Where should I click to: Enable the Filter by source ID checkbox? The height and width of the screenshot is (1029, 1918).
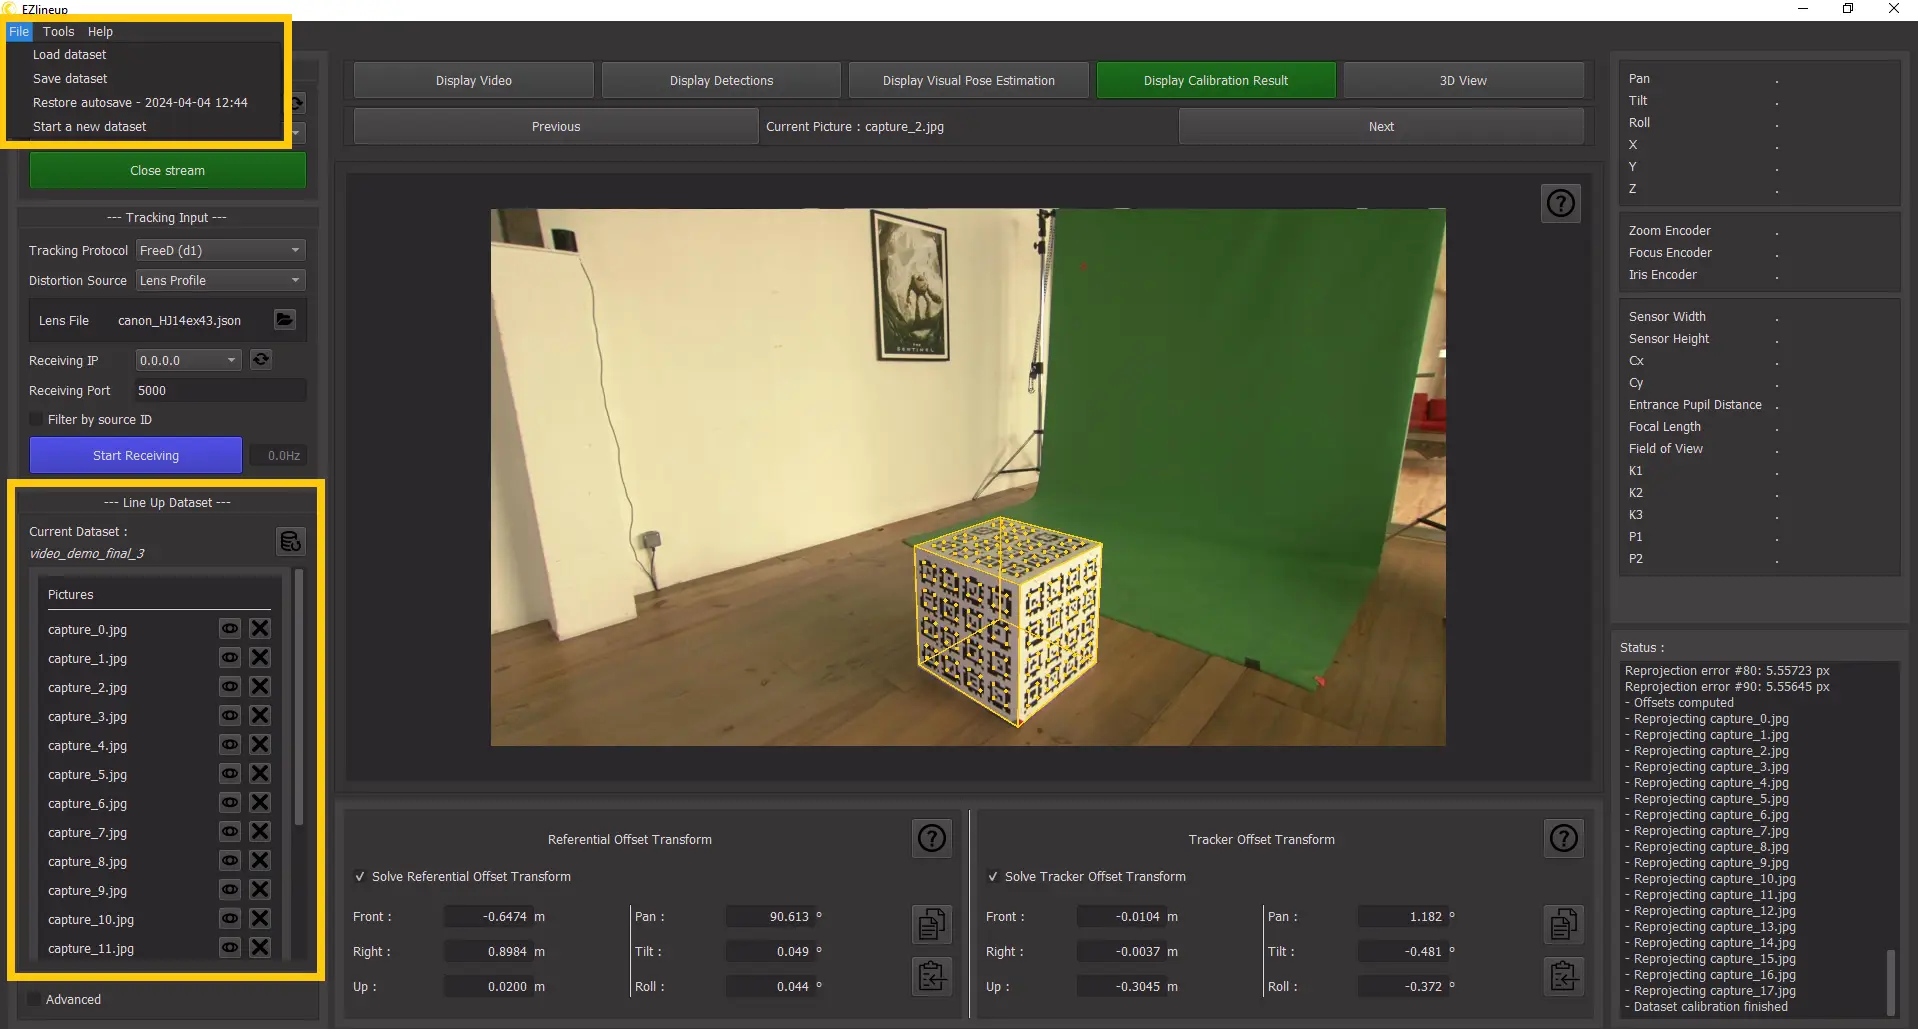pos(37,420)
